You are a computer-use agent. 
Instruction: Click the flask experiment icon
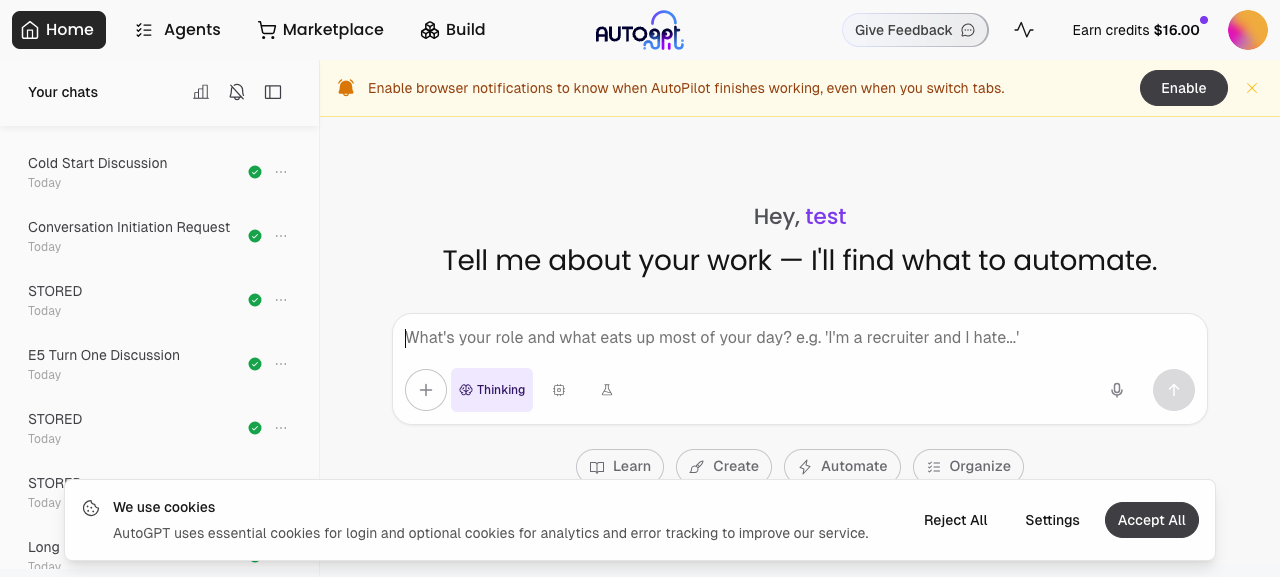tap(607, 390)
